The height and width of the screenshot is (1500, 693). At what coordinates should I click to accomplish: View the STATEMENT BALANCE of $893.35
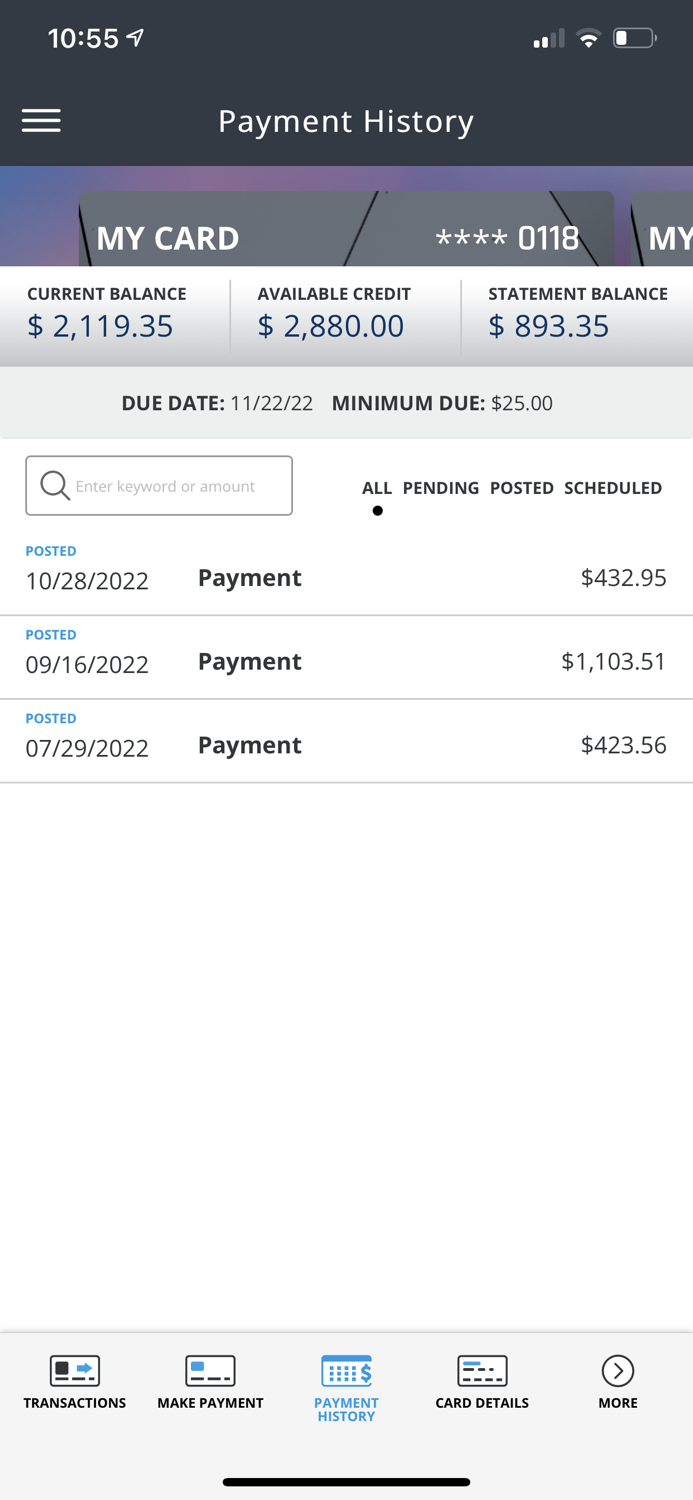[548, 326]
